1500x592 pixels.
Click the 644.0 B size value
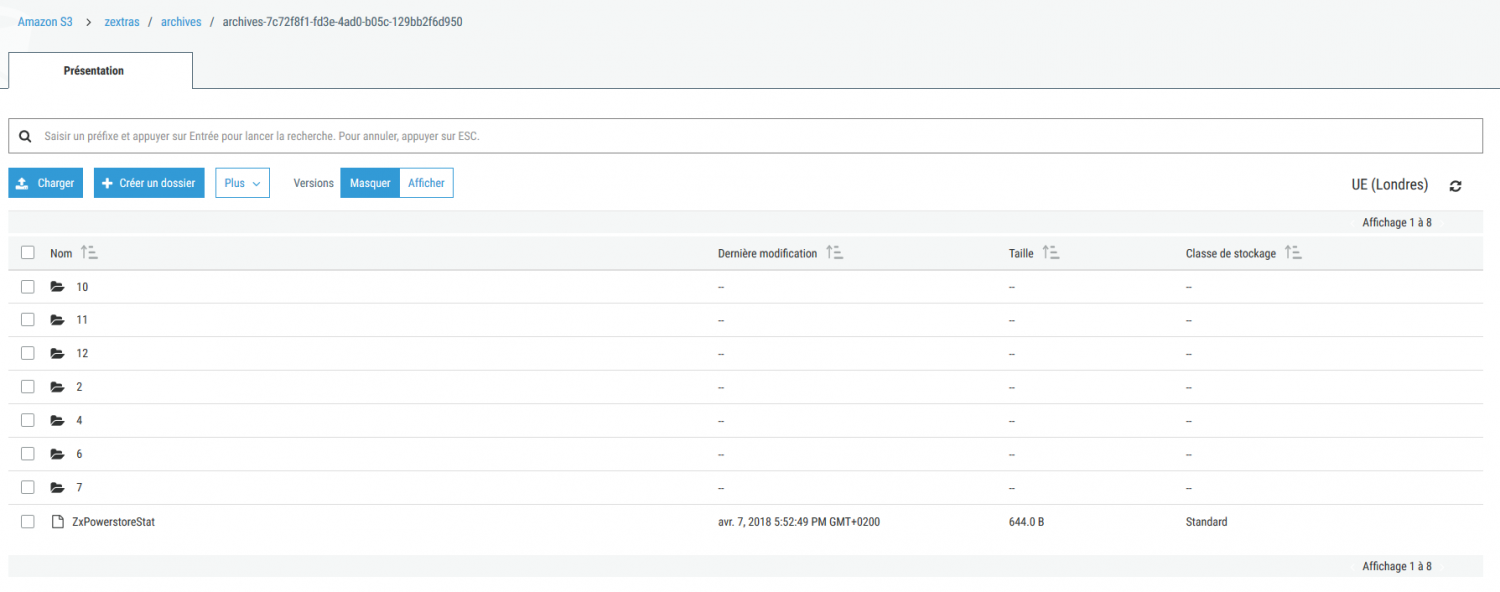[1027, 522]
